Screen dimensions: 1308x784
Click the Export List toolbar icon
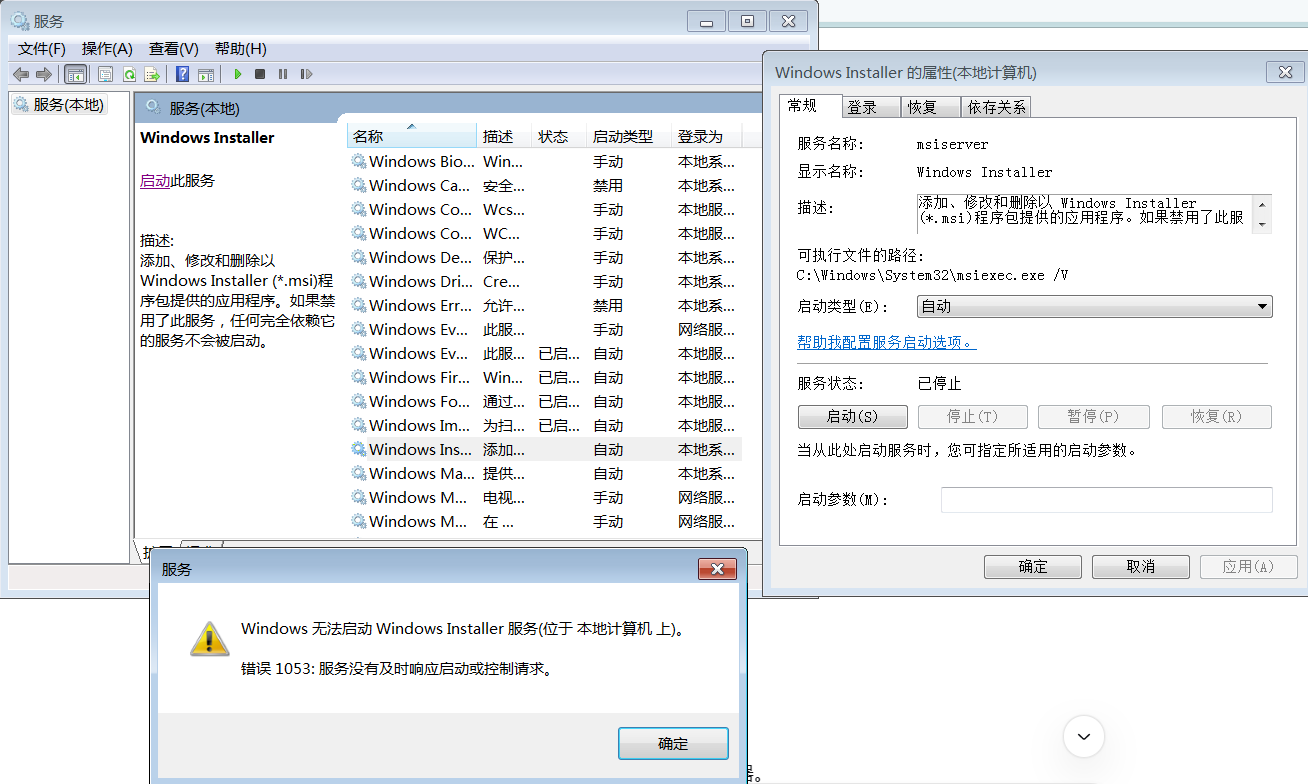[x=152, y=74]
